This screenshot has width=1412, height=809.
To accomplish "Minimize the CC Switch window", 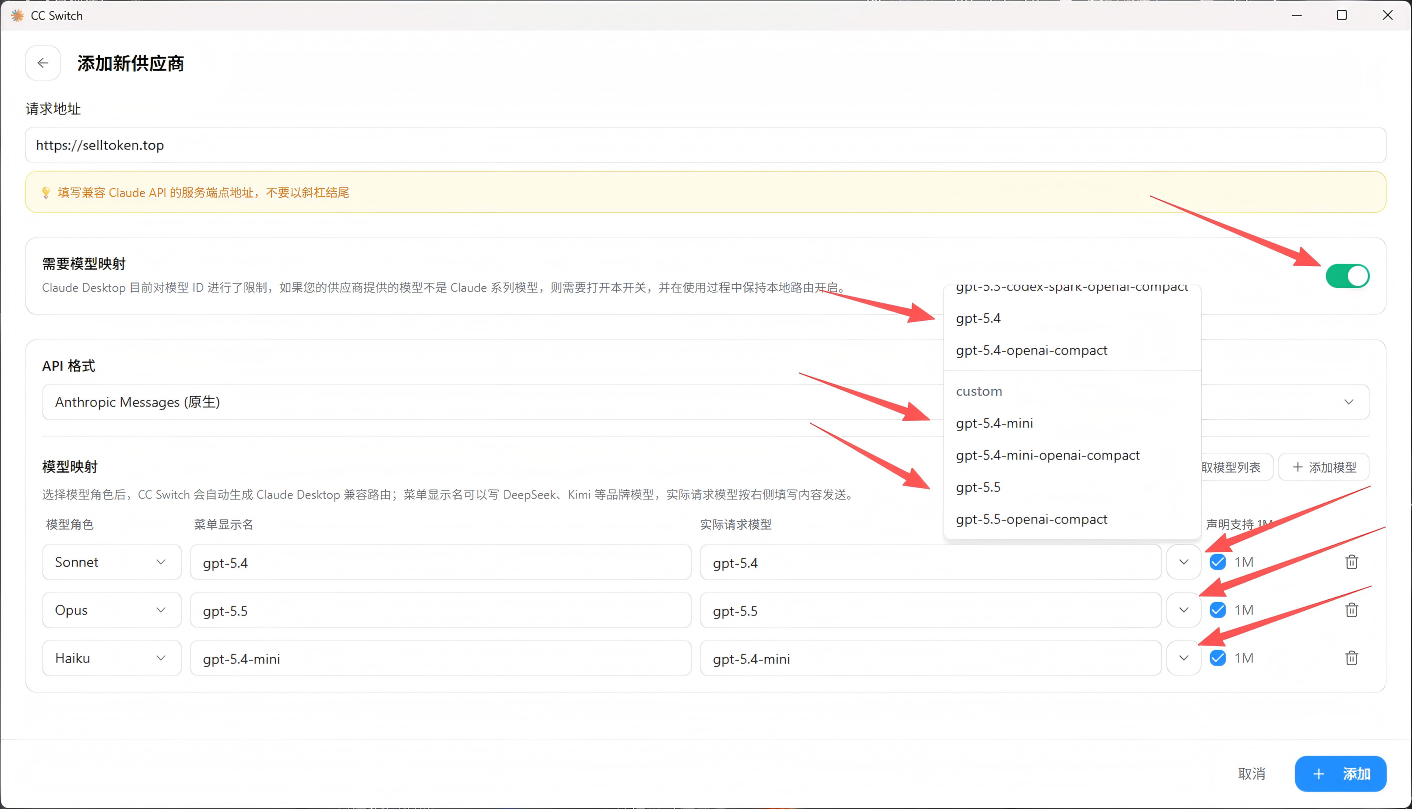I will click(x=1296, y=15).
